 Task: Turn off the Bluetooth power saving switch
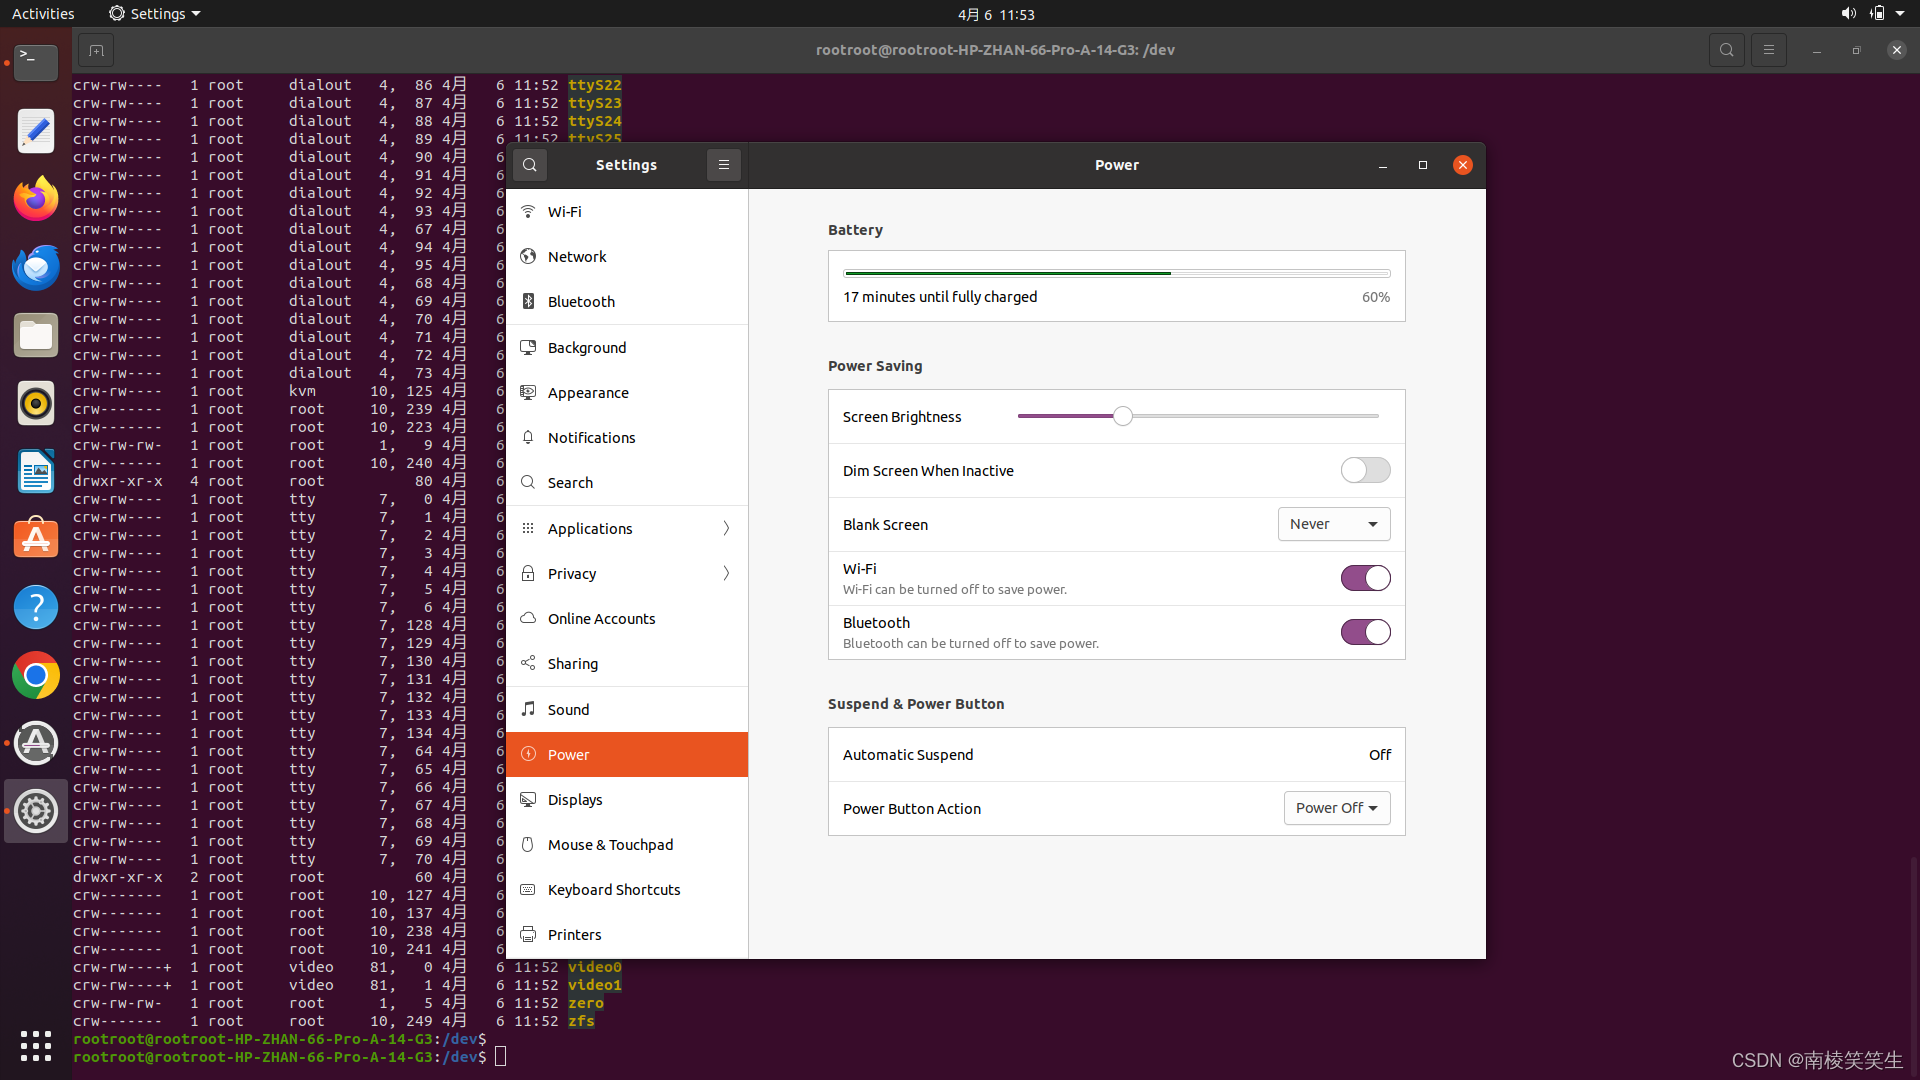coord(1365,632)
